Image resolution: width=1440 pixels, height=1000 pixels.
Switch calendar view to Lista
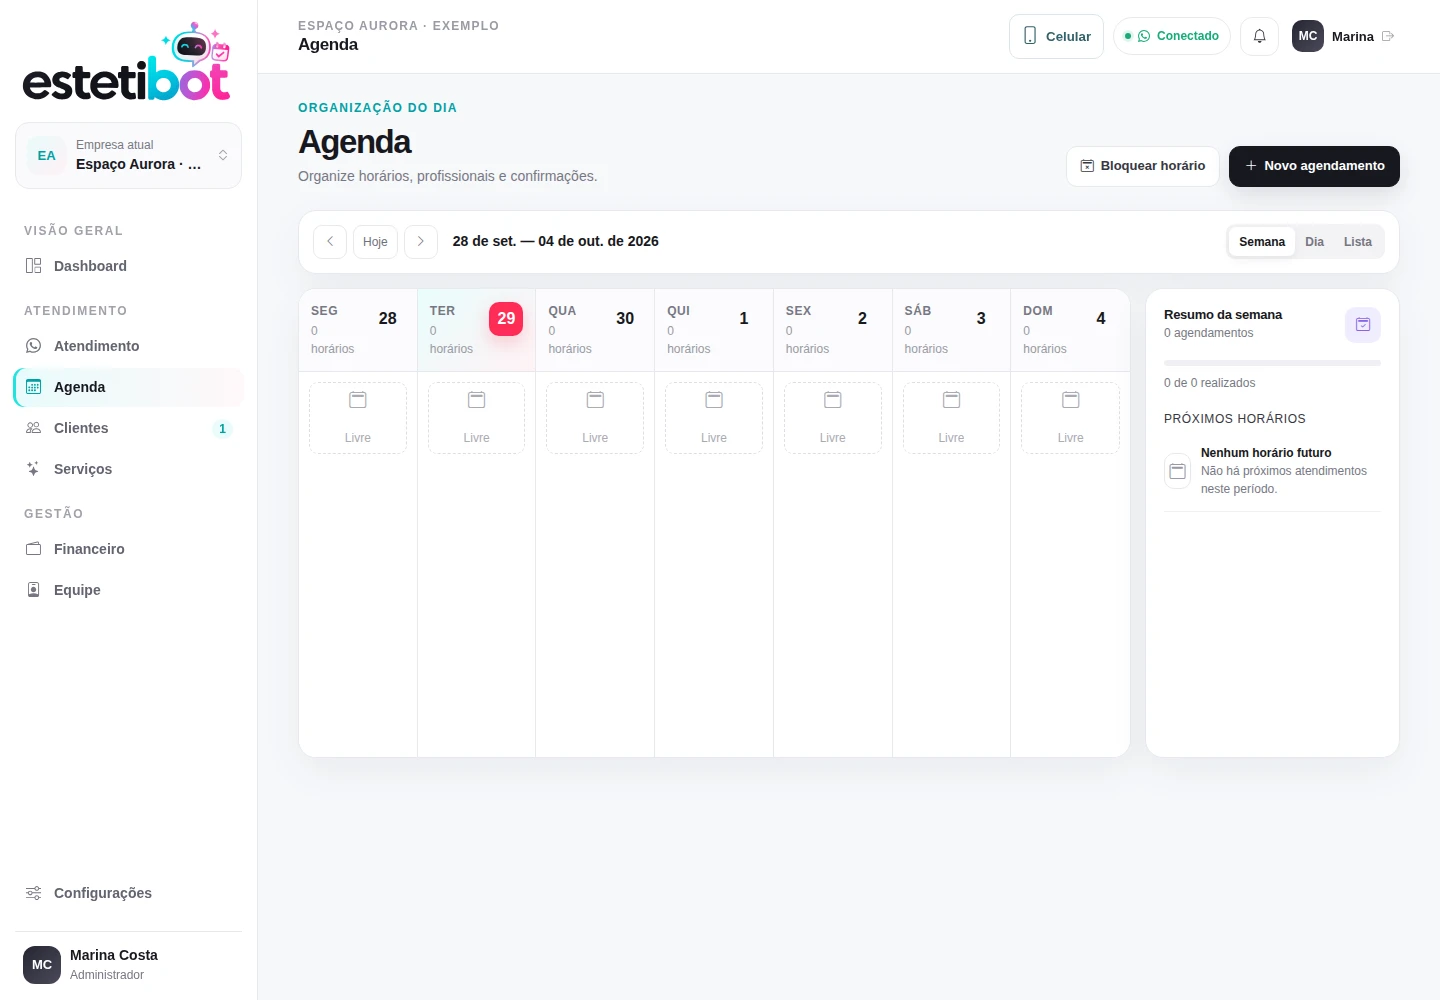pos(1358,242)
